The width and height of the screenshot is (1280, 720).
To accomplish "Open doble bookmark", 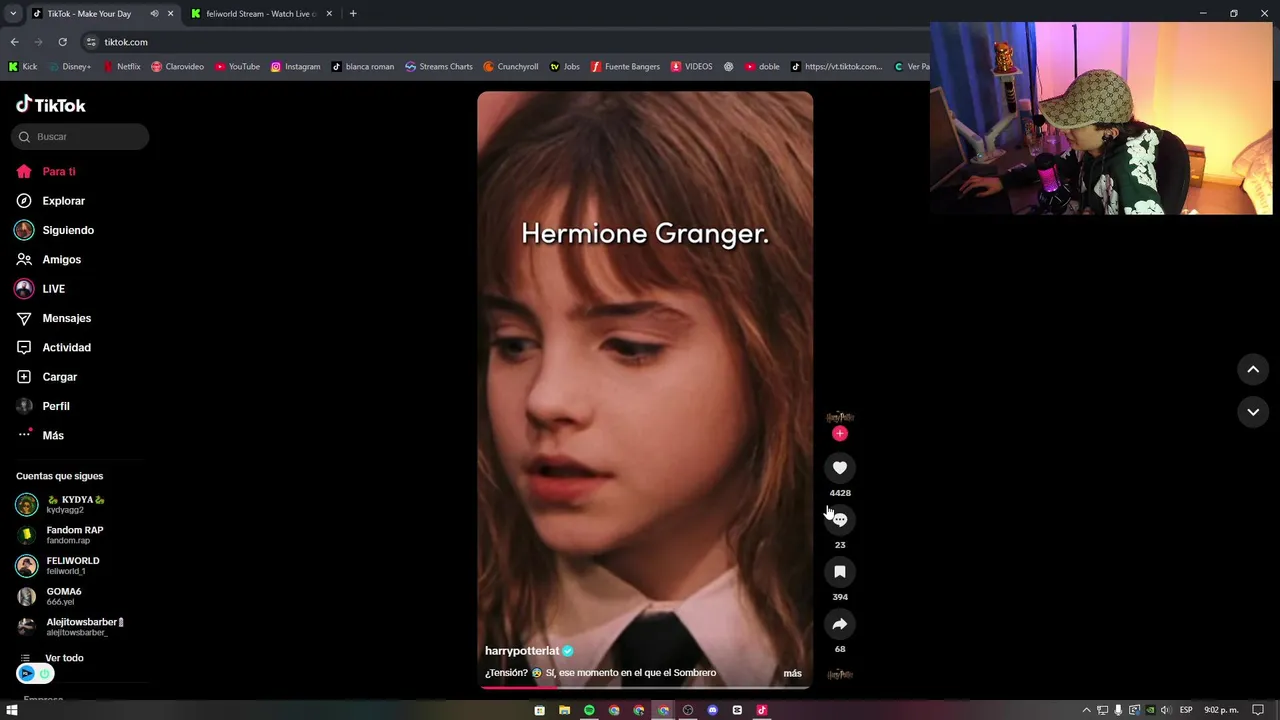I will [762, 67].
